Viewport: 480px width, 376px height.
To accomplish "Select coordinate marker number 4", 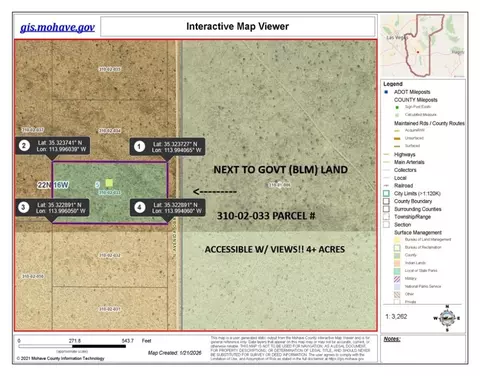I will pyautogui.click(x=139, y=207).
